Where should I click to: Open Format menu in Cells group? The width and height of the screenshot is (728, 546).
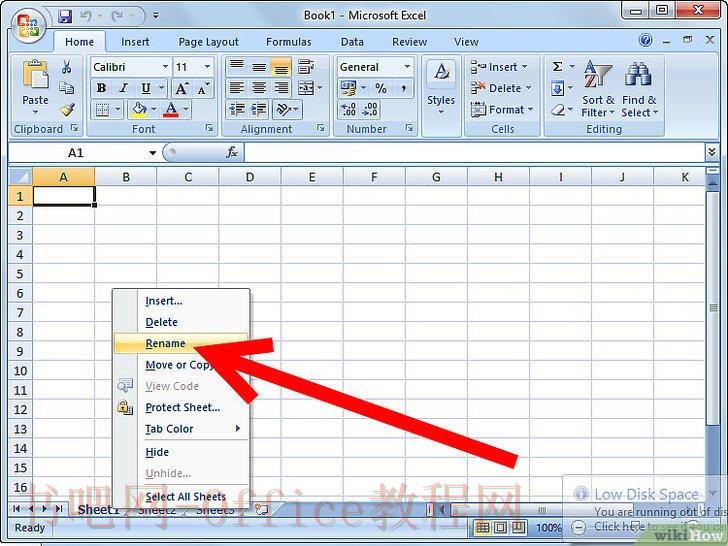click(x=502, y=110)
